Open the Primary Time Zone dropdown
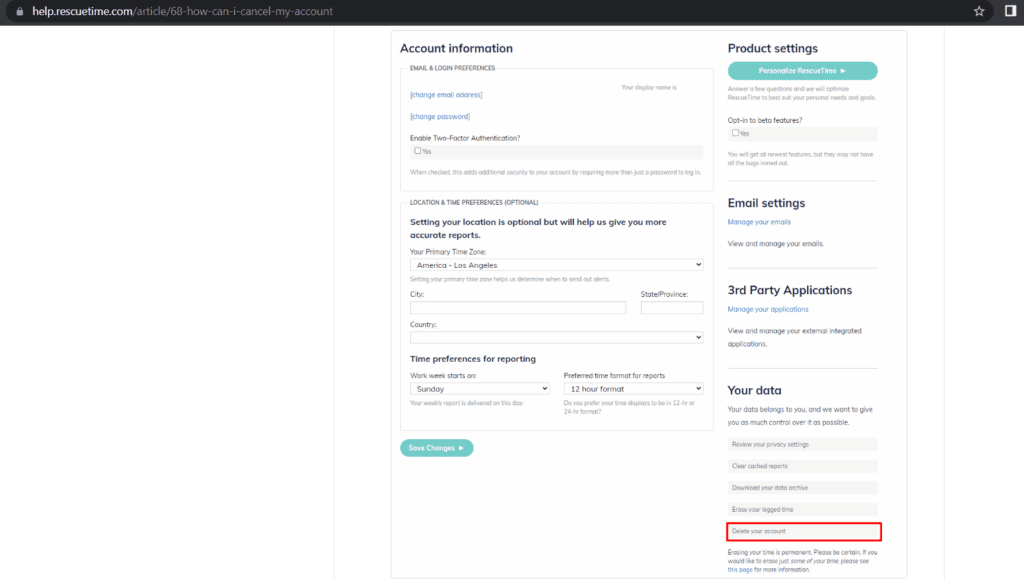Screen dimensions: 1024x581 tap(556, 265)
